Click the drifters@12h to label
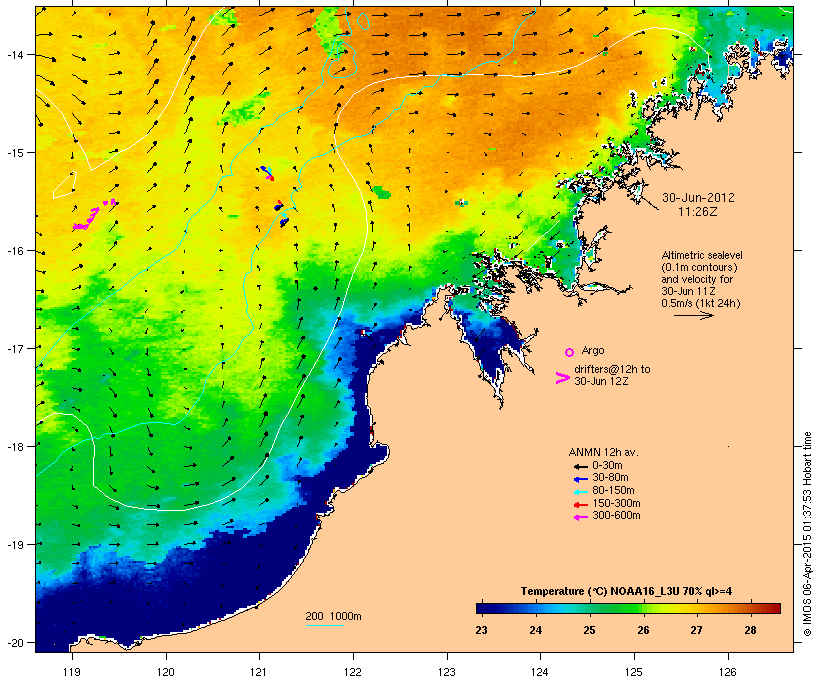 click(612, 369)
